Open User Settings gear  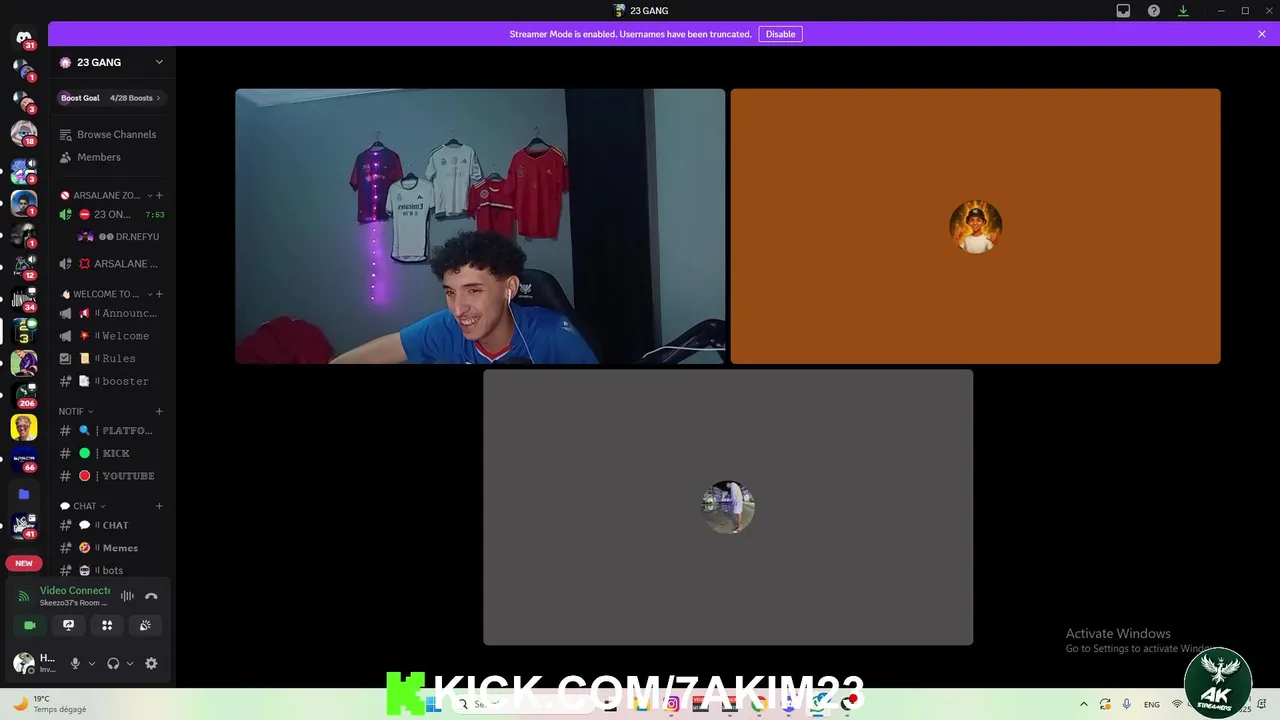point(151,663)
